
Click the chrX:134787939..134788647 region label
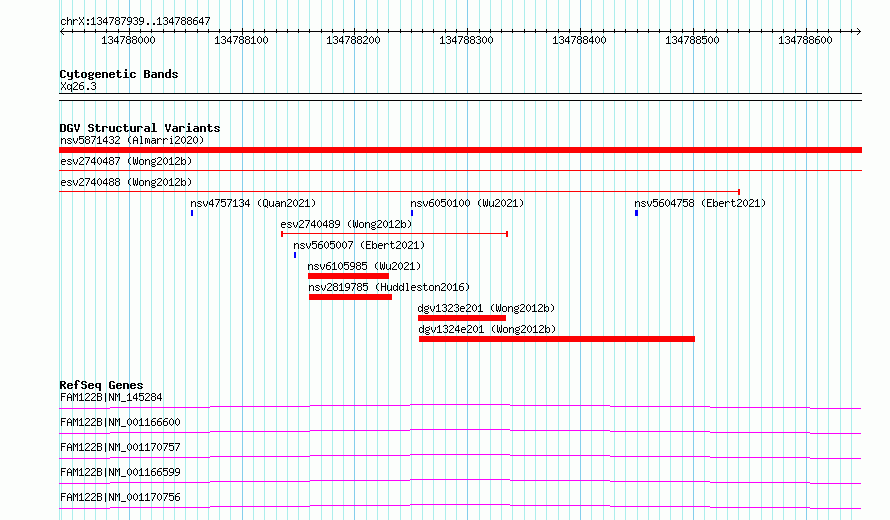(135, 22)
